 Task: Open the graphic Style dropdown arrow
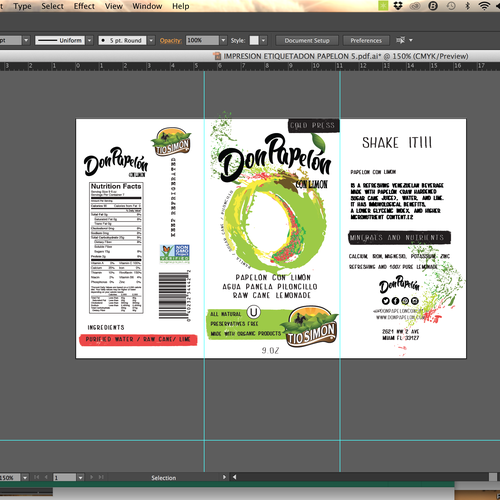pos(263,40)
